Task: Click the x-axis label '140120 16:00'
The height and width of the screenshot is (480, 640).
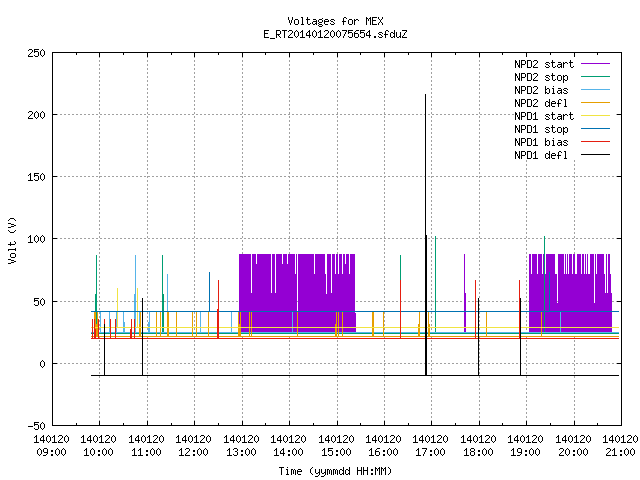Action: (x=383, y=446)
